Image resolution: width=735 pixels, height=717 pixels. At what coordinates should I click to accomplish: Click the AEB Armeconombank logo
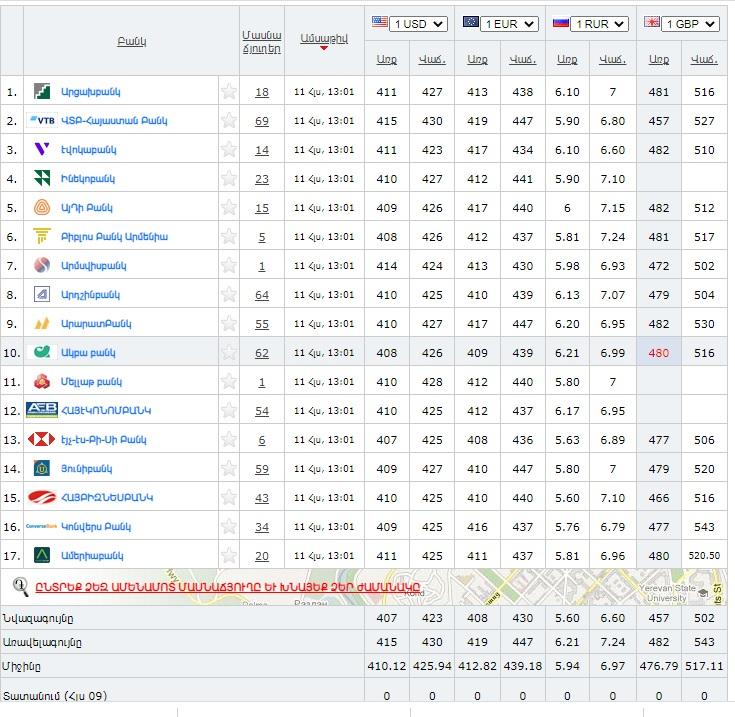42,411
